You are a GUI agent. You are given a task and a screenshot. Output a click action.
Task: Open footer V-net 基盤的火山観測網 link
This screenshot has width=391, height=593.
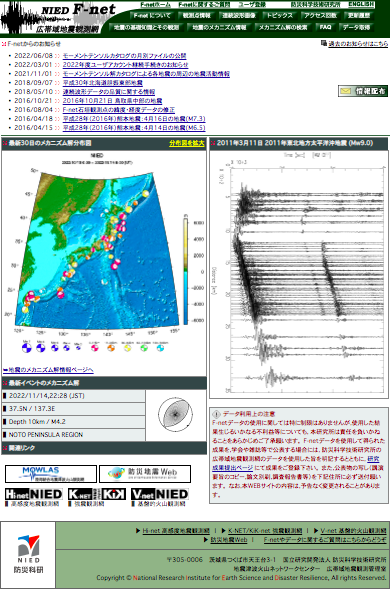(x=353, y=531)
